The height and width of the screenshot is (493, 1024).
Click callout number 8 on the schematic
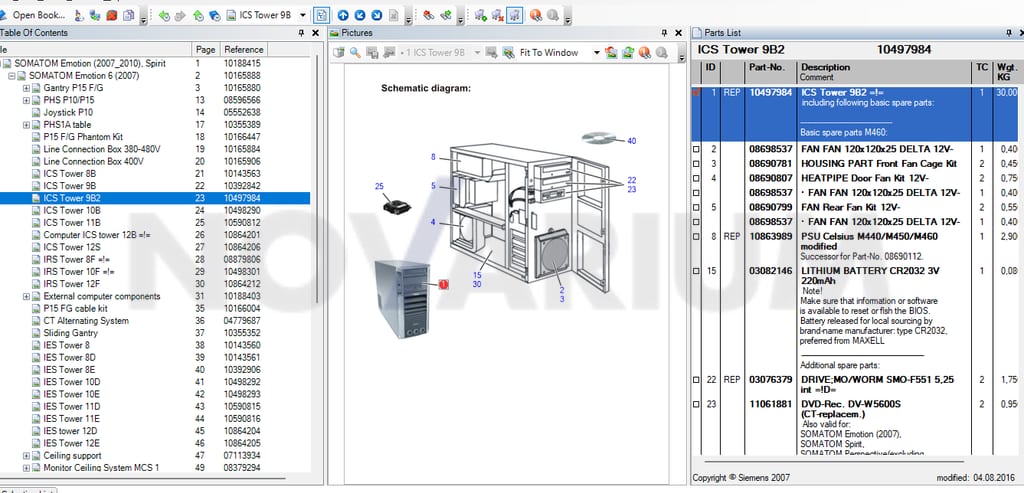point(433,157)
